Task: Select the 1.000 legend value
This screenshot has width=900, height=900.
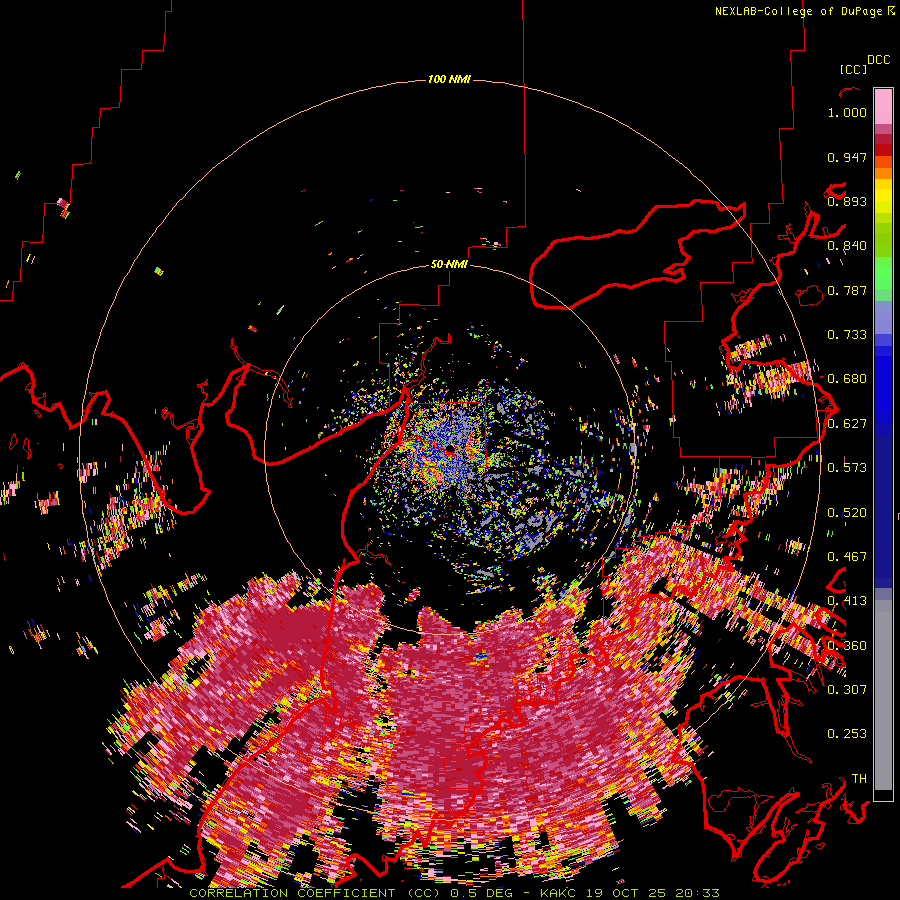Action: coord(847,112)
